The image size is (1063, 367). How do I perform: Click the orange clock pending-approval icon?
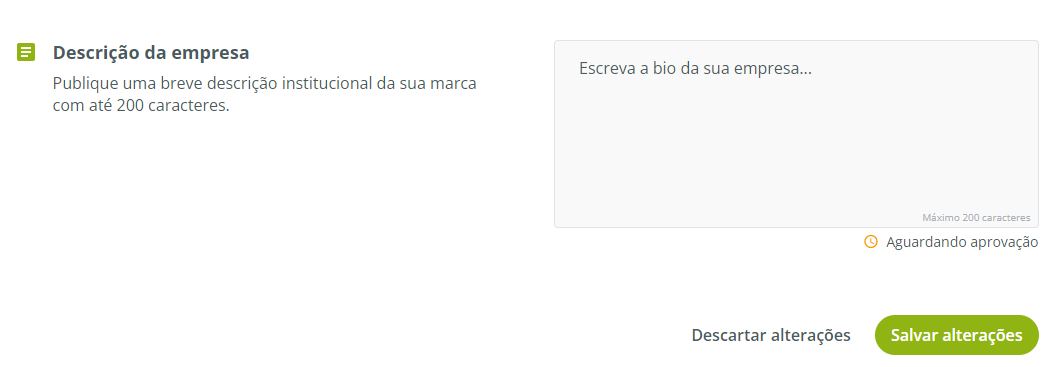tap(870, 242)
